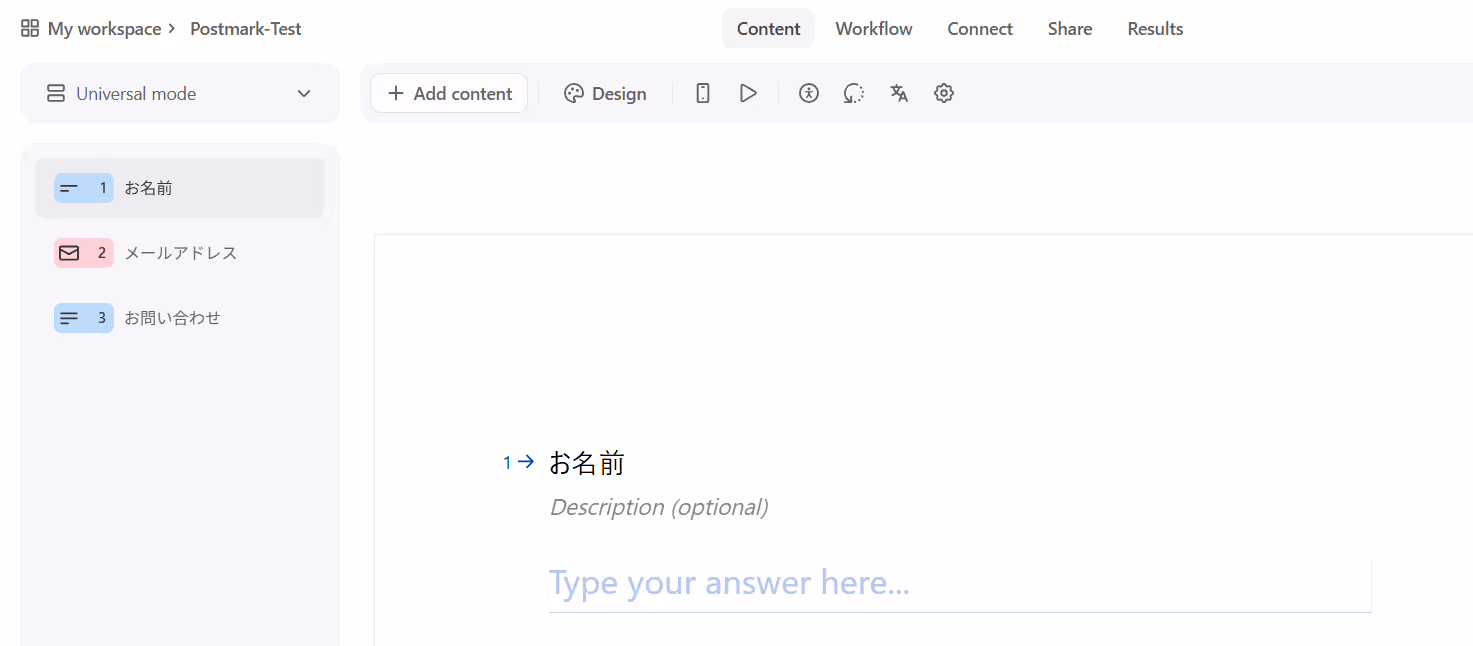Screen dimensions: 1473x646
Task: Switch to mobile preview icon
Action: click(703, 93)
